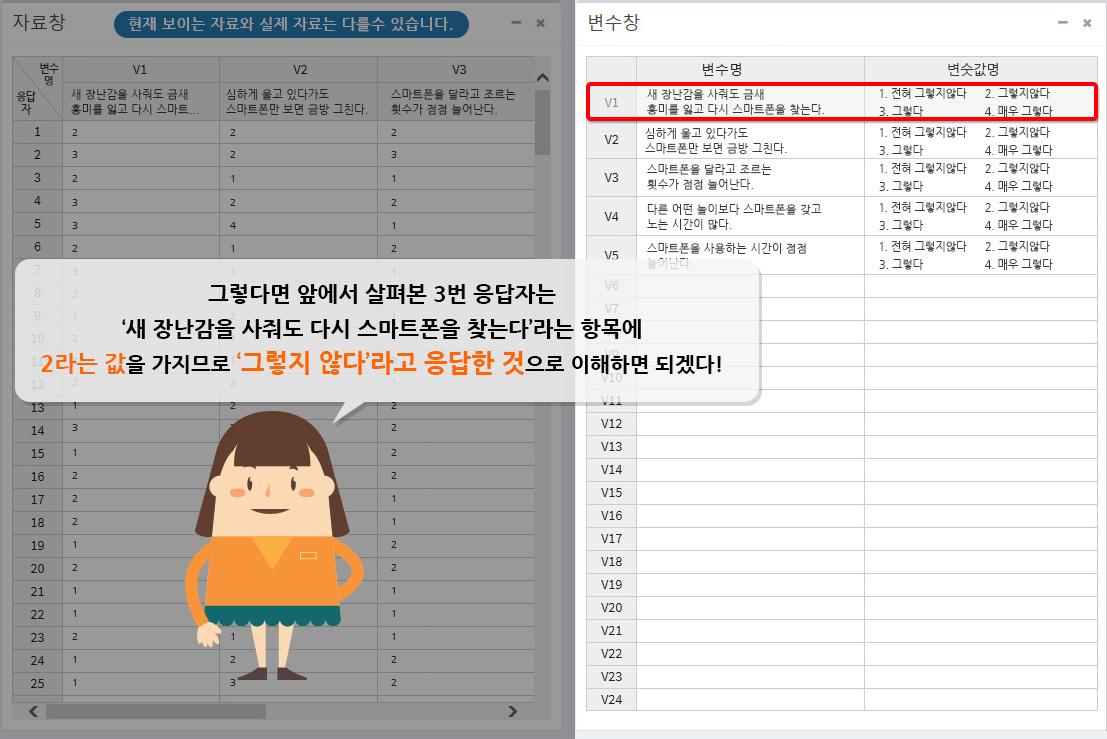Minimize the 변수창 window

pyautogui.click(x=1063, y=23)
